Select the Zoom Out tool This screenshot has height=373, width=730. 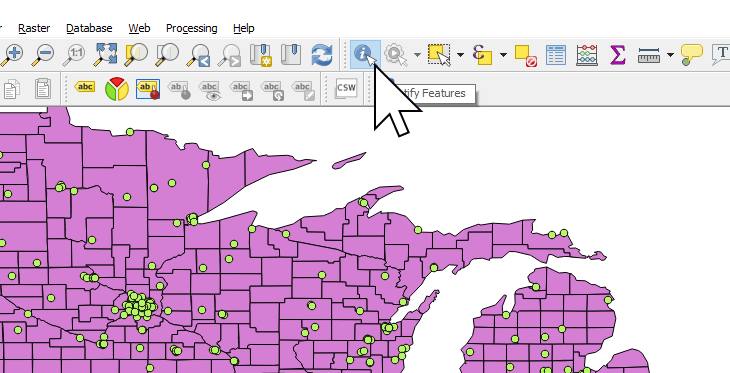coord(42,55)
